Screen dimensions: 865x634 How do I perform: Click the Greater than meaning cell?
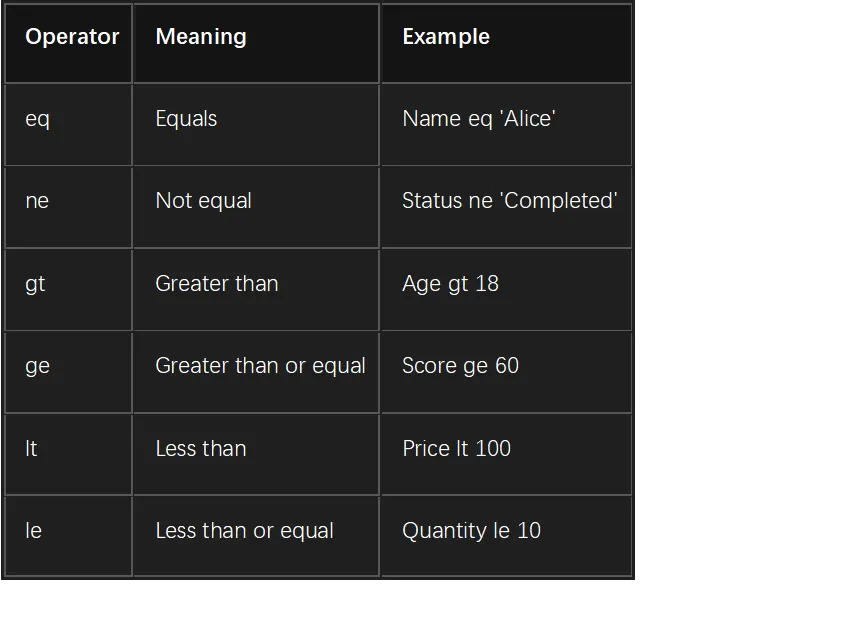click(x=256, y=290)
